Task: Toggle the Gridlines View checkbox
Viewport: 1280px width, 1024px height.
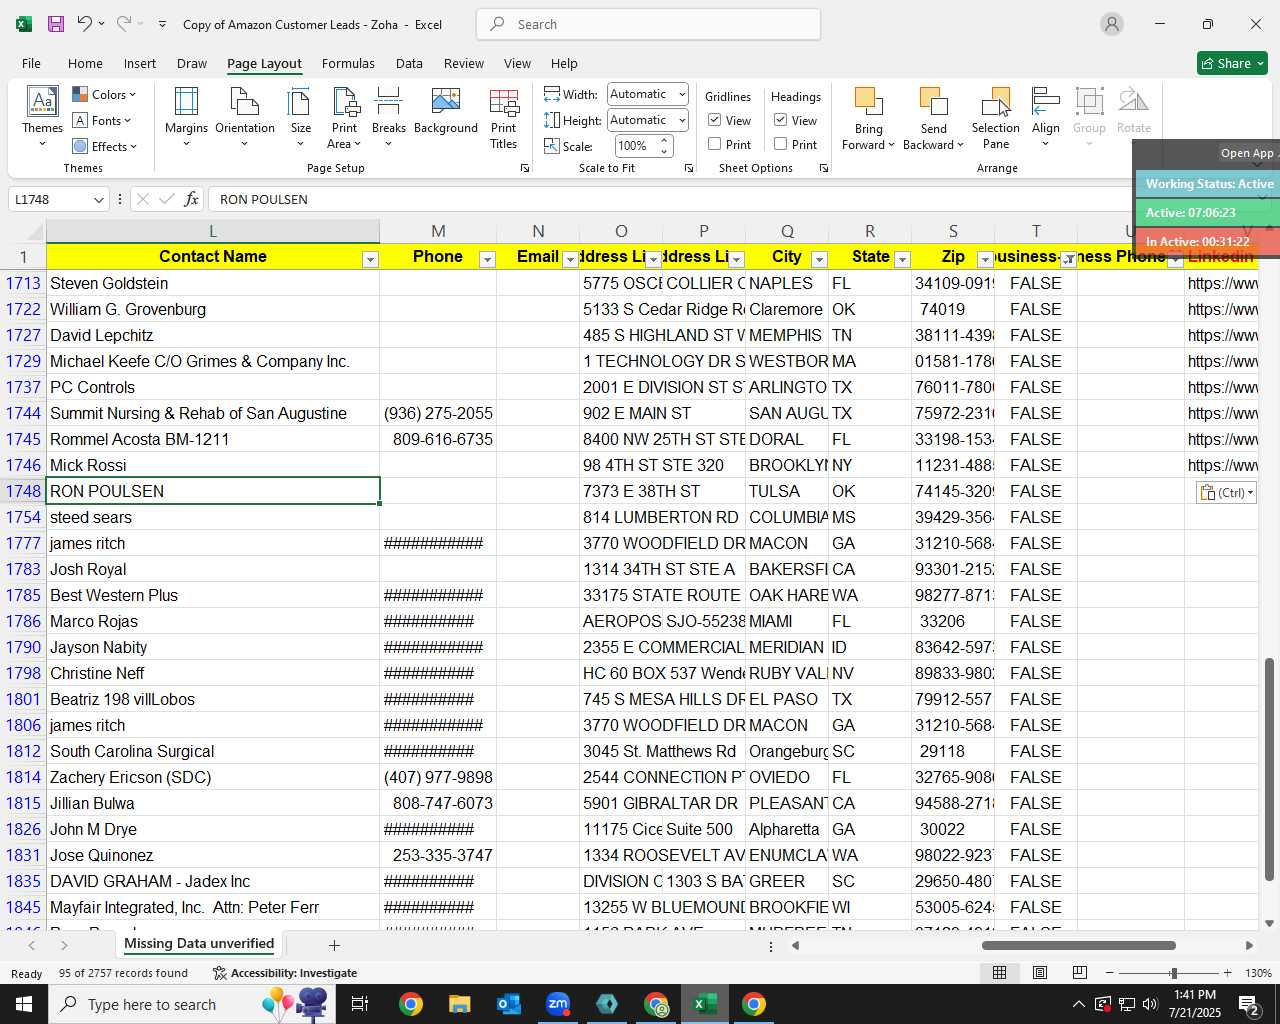Action: pyautogui.click(x=715, y=120)
